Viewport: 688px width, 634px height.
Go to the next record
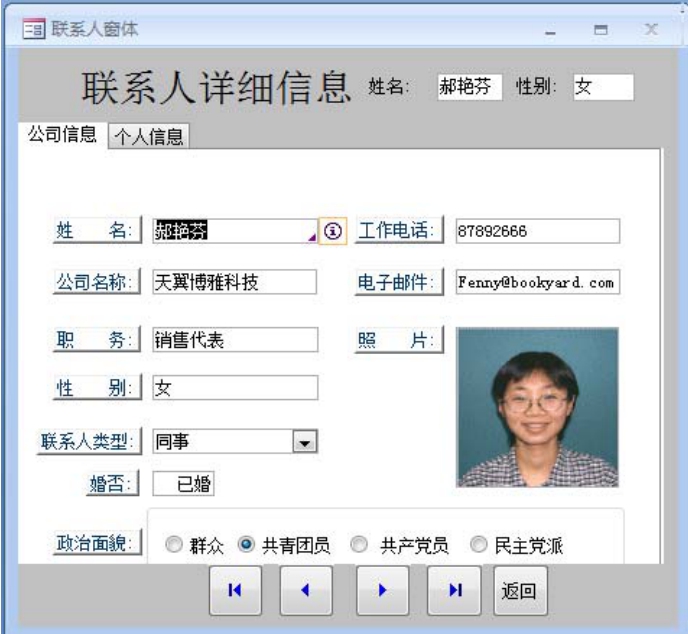click(382, 590)
